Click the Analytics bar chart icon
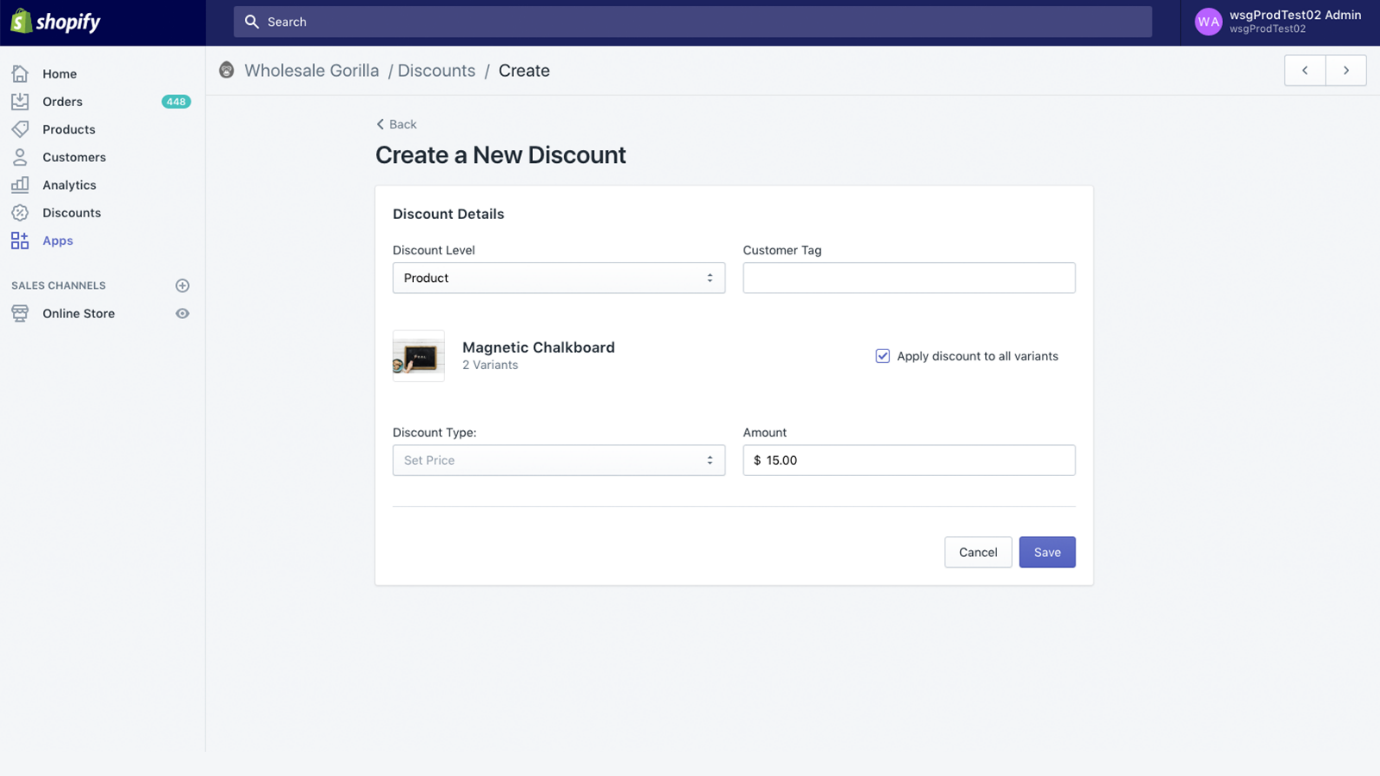The image size is (1380, 776). (20, 185)
